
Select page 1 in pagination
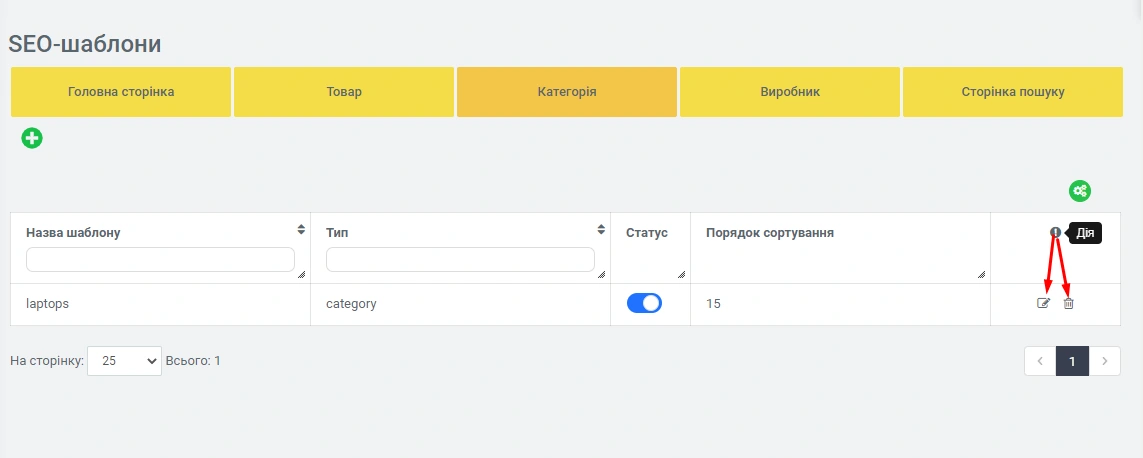coord(1072,361)
